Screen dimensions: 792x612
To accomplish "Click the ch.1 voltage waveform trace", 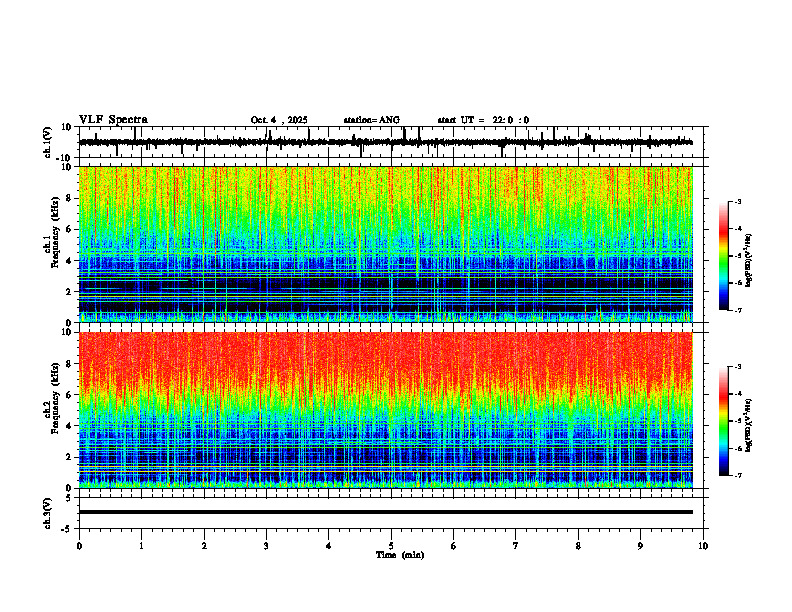I will [x=385, y=142].
